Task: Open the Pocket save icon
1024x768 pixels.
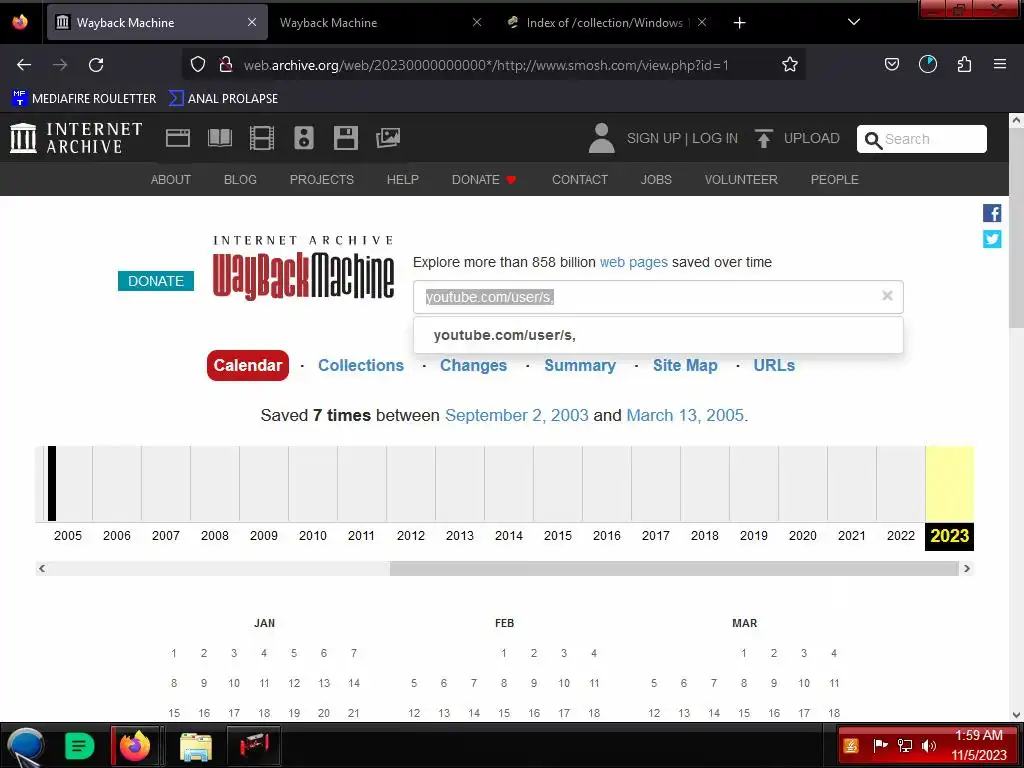Action: [891, 64]
